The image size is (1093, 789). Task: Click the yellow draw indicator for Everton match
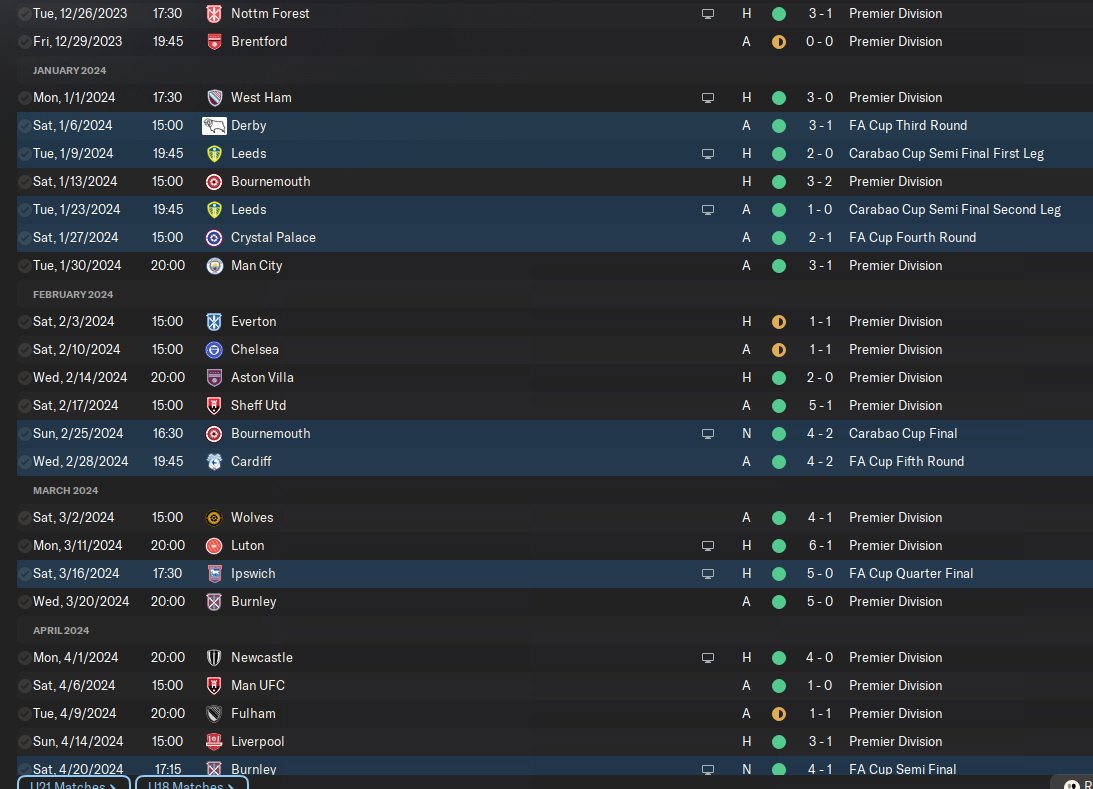pyautogui.click(x=779, y=321)
